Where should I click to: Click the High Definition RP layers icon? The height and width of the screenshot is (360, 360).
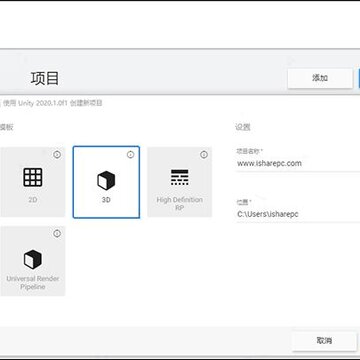click(x=180, y=177)
